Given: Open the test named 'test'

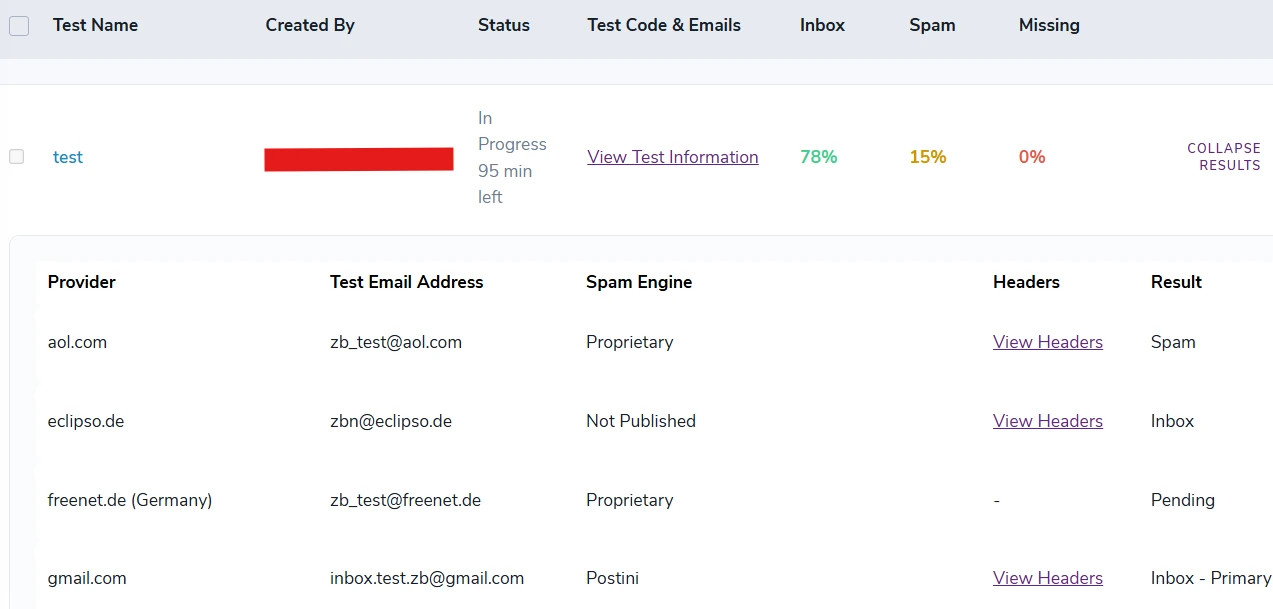Looking at the screenshot, I should pos(67,157).
